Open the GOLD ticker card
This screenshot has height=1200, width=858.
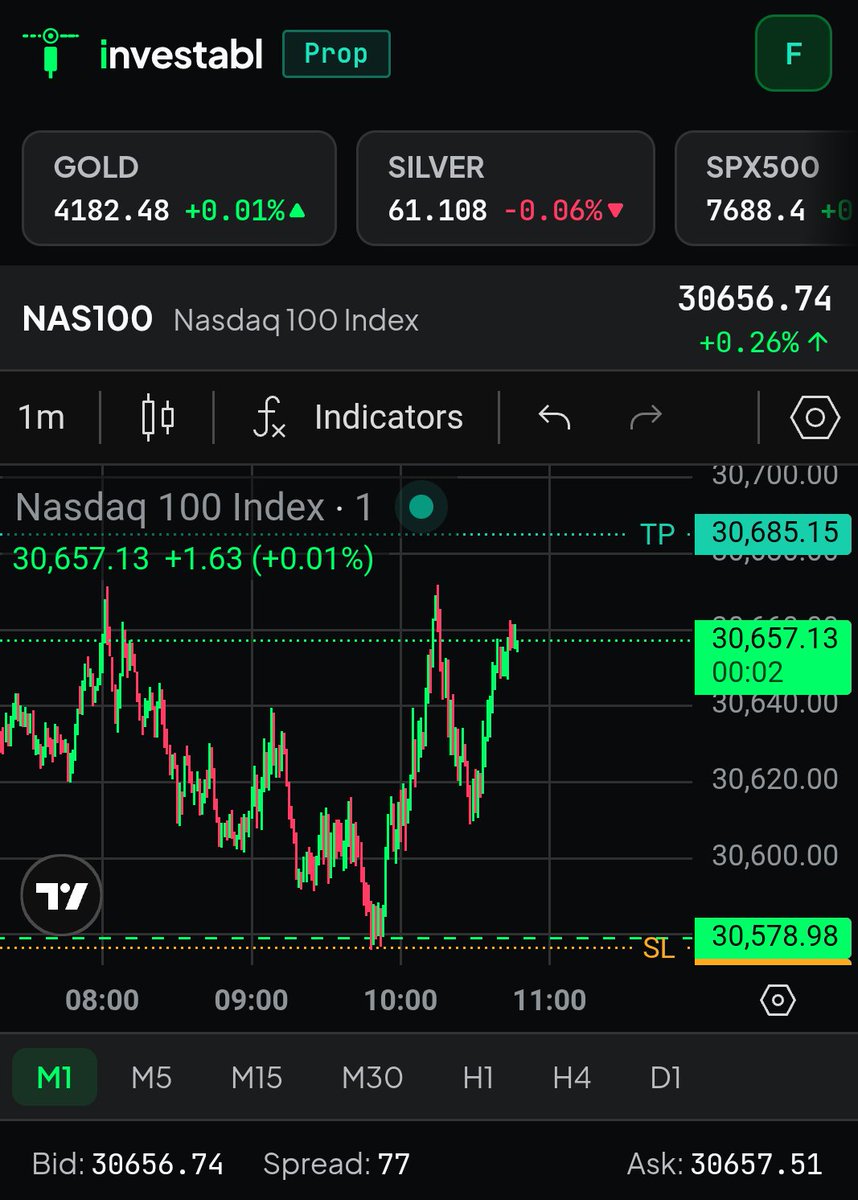[179, 188]
